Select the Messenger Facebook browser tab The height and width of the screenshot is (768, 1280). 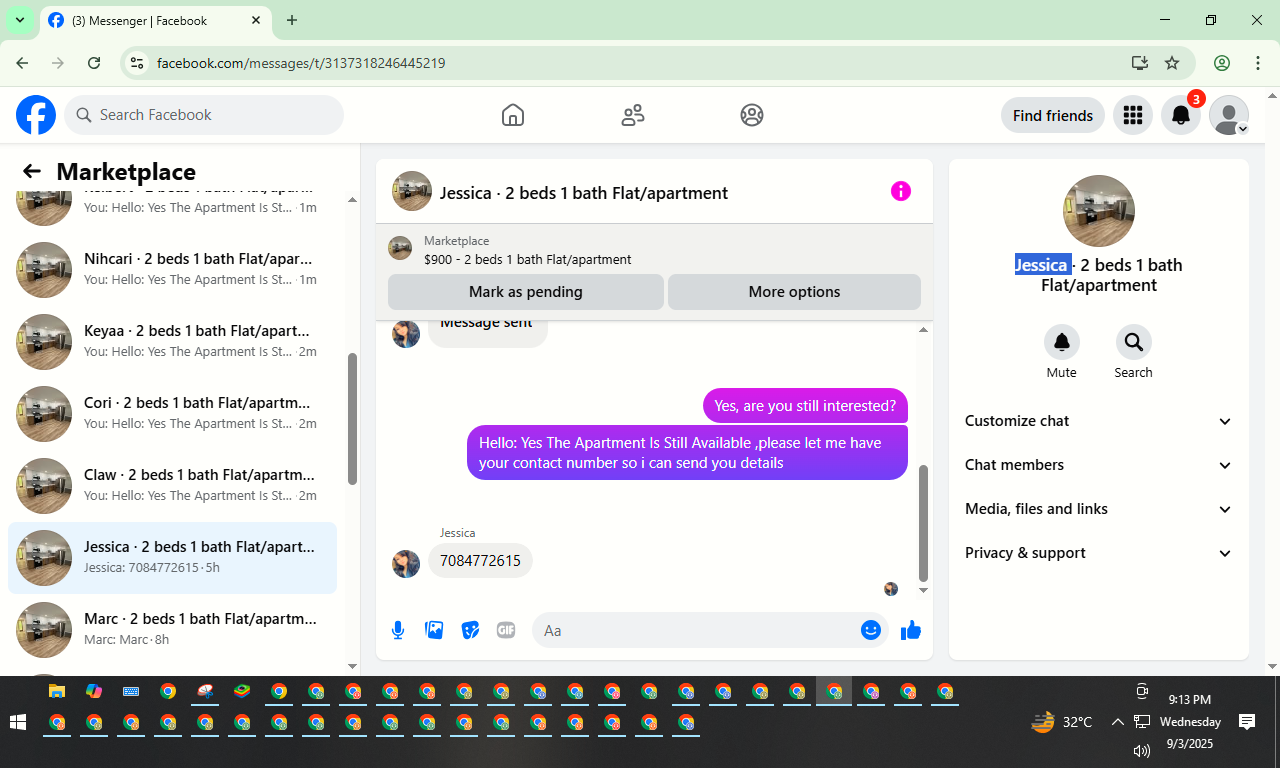coord(155,20)
